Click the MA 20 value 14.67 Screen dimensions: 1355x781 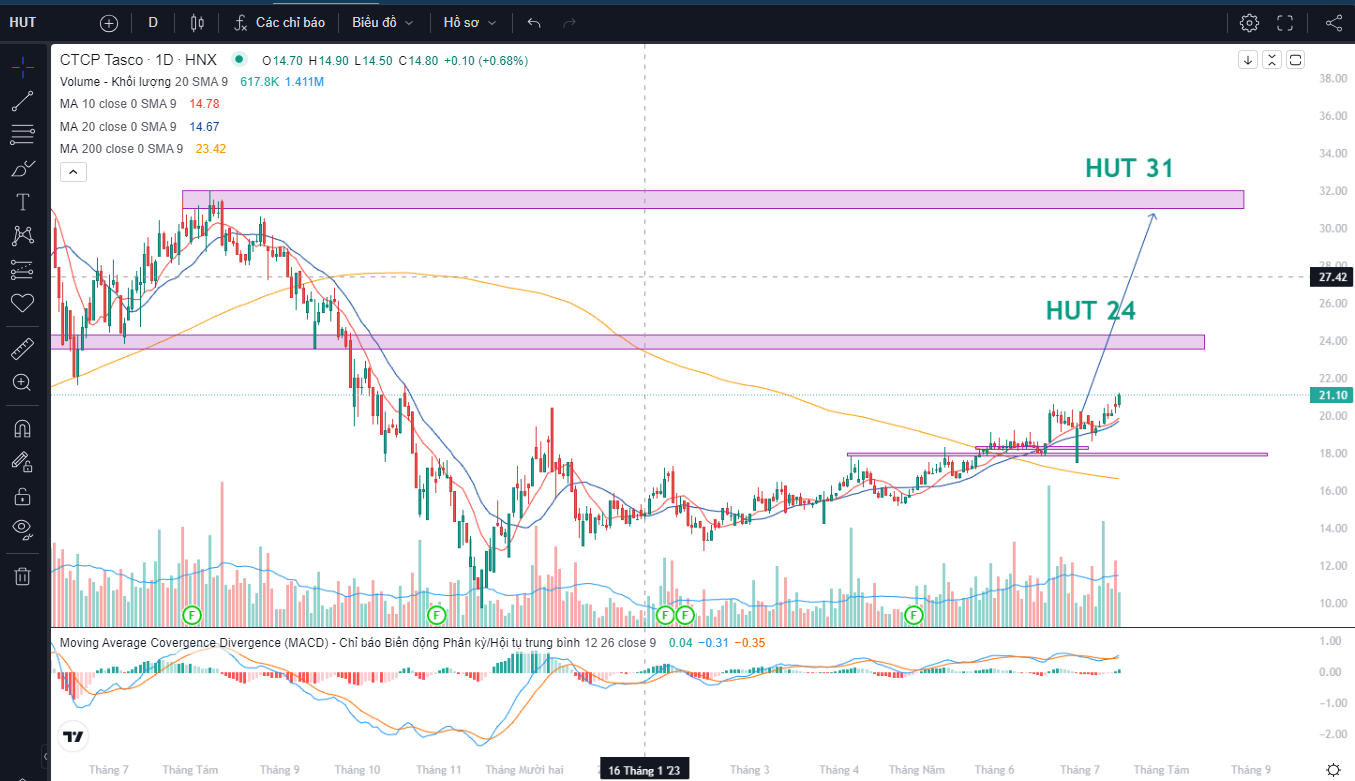click(204, 127)
